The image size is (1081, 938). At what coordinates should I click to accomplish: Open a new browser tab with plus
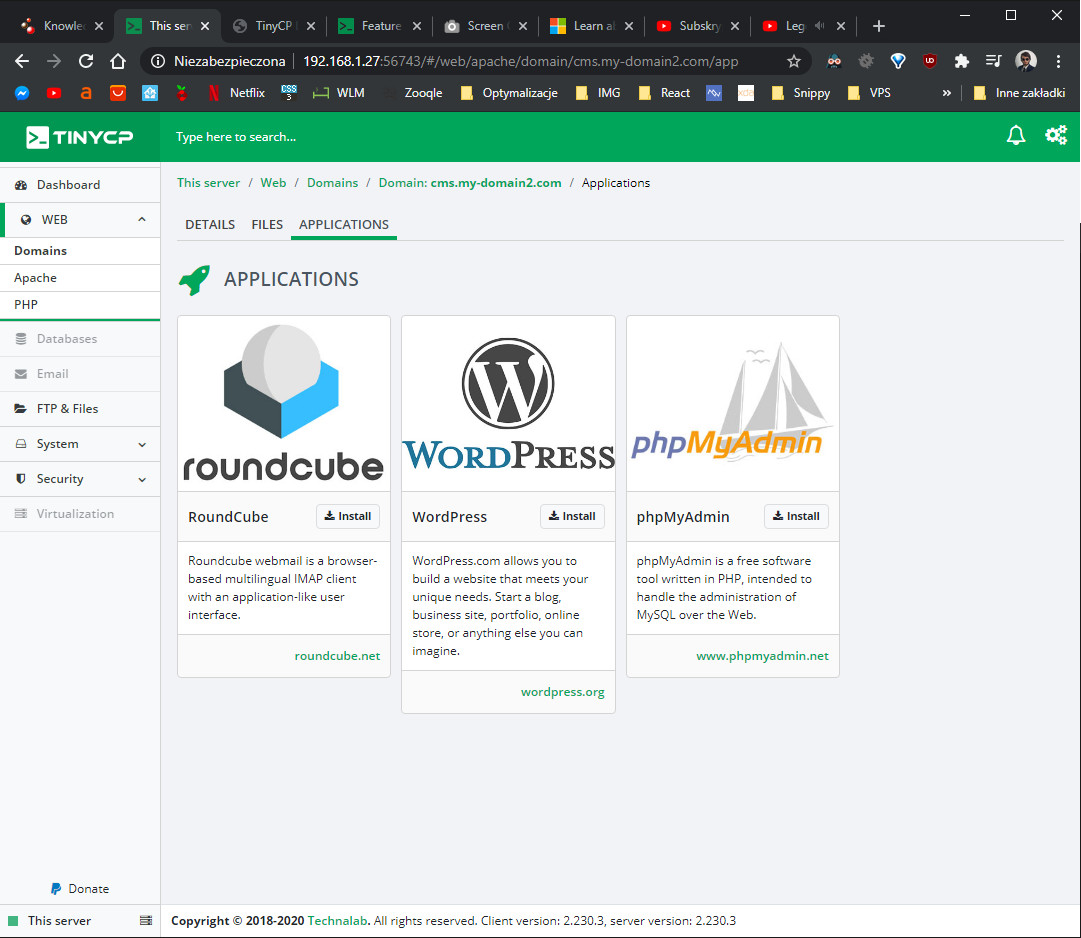[878, 26]
